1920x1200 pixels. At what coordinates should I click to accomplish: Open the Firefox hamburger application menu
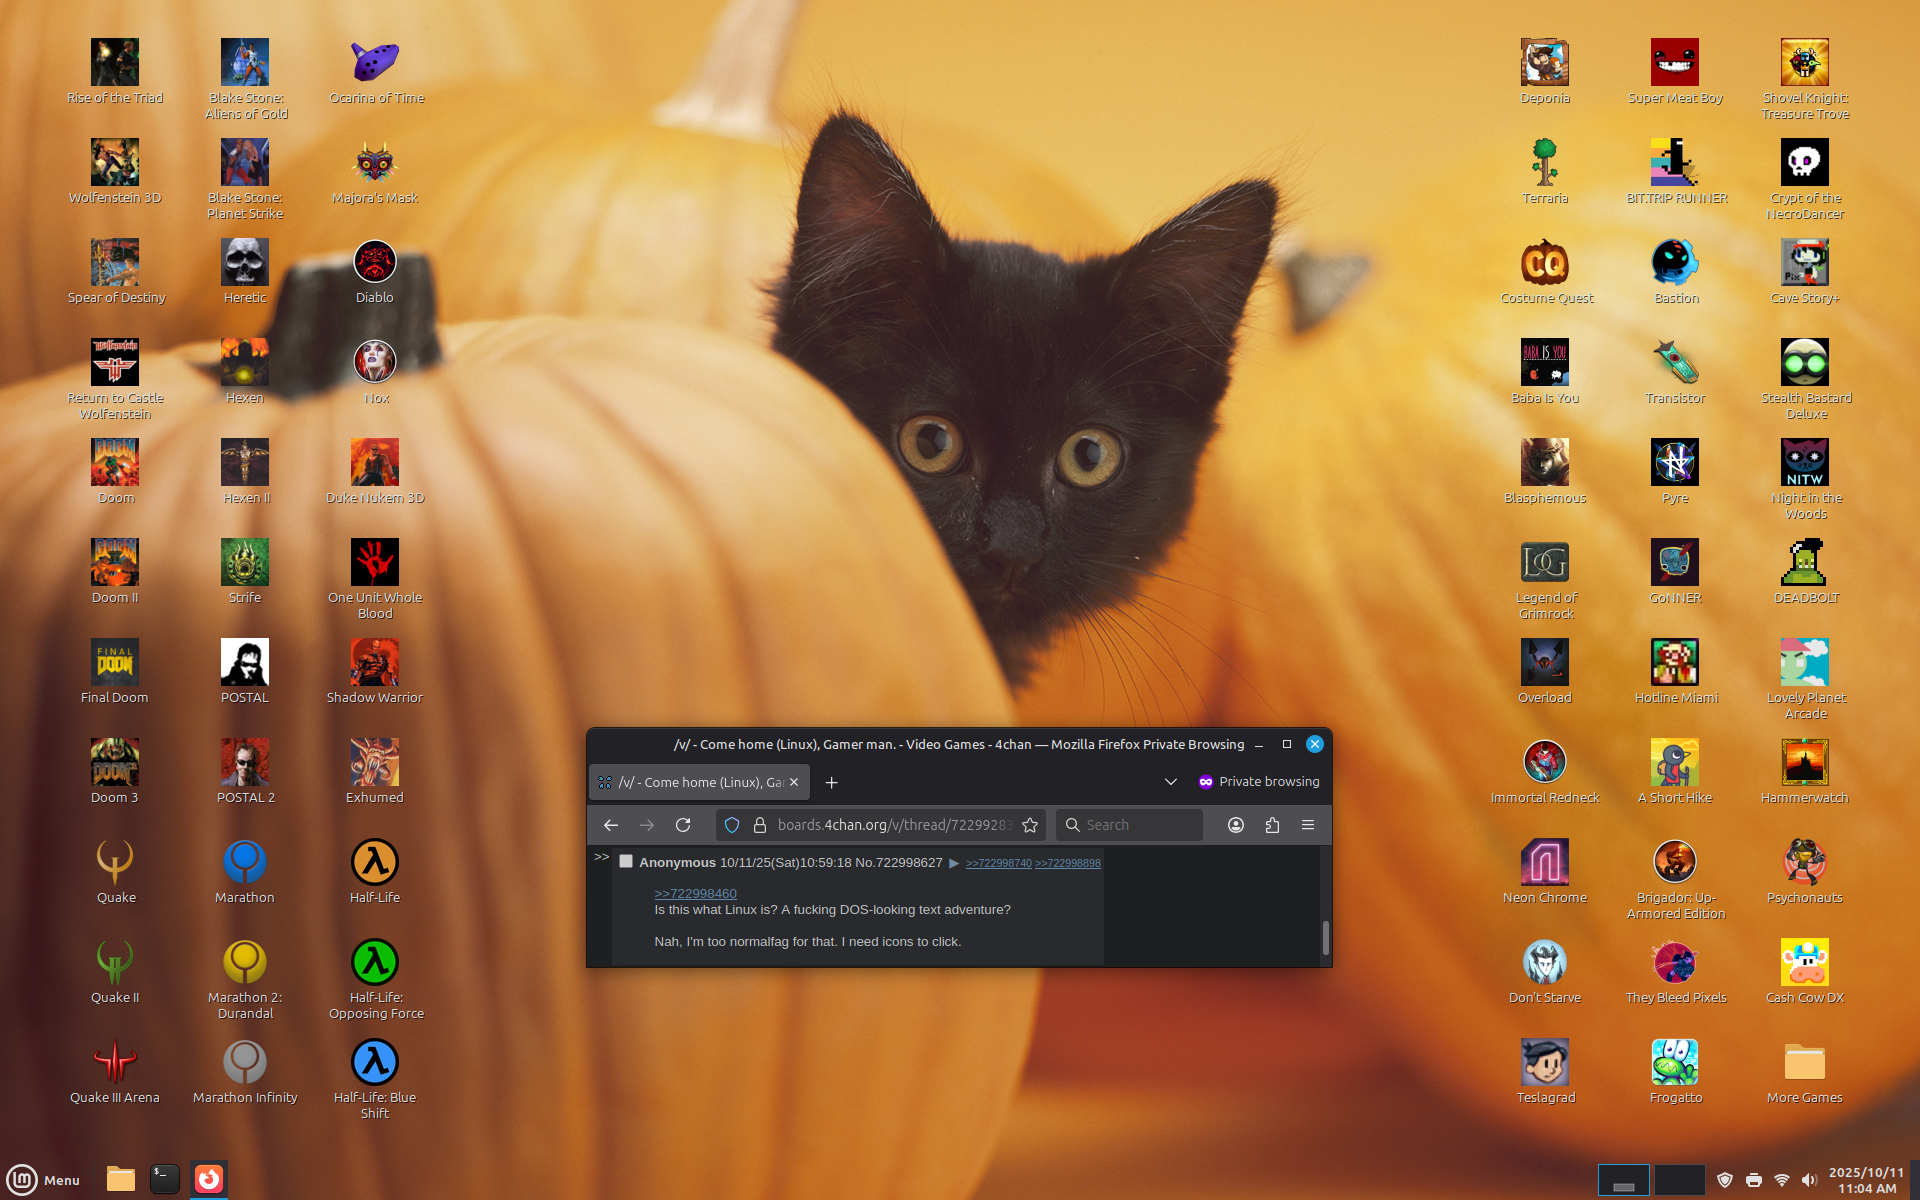click(1307, 825)
